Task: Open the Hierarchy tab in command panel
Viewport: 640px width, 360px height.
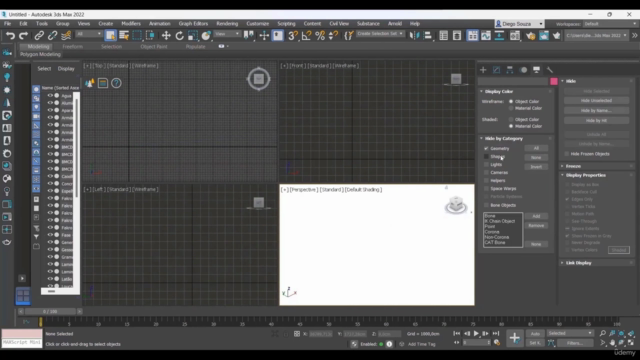Action: coord(510,70)
